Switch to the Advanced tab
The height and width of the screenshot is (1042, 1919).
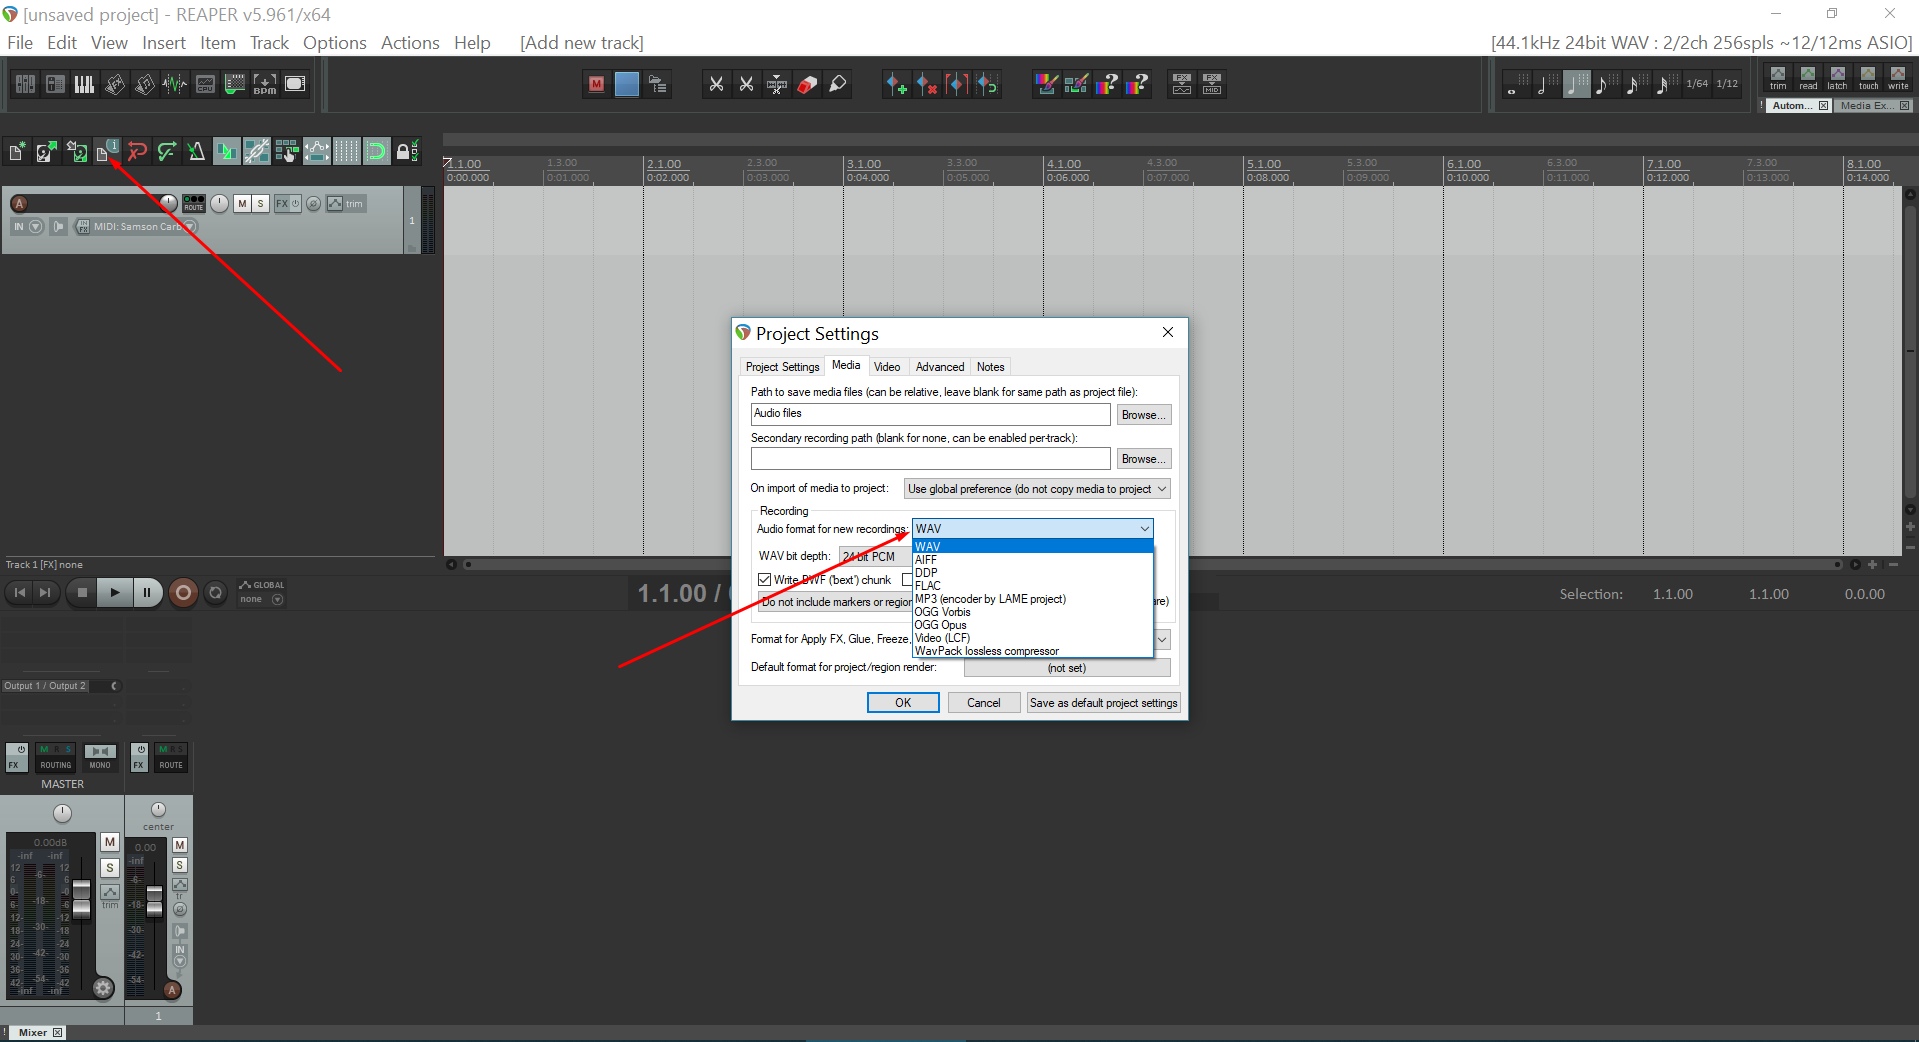939,367
